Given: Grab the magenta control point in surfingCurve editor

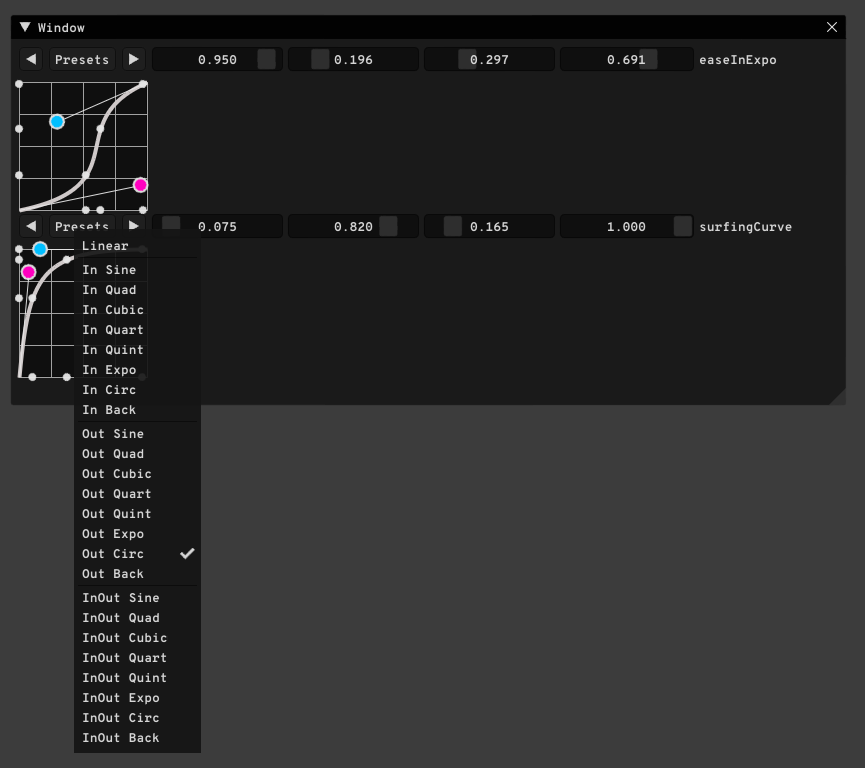Looking at the screenshot, I should click(29, 272).
